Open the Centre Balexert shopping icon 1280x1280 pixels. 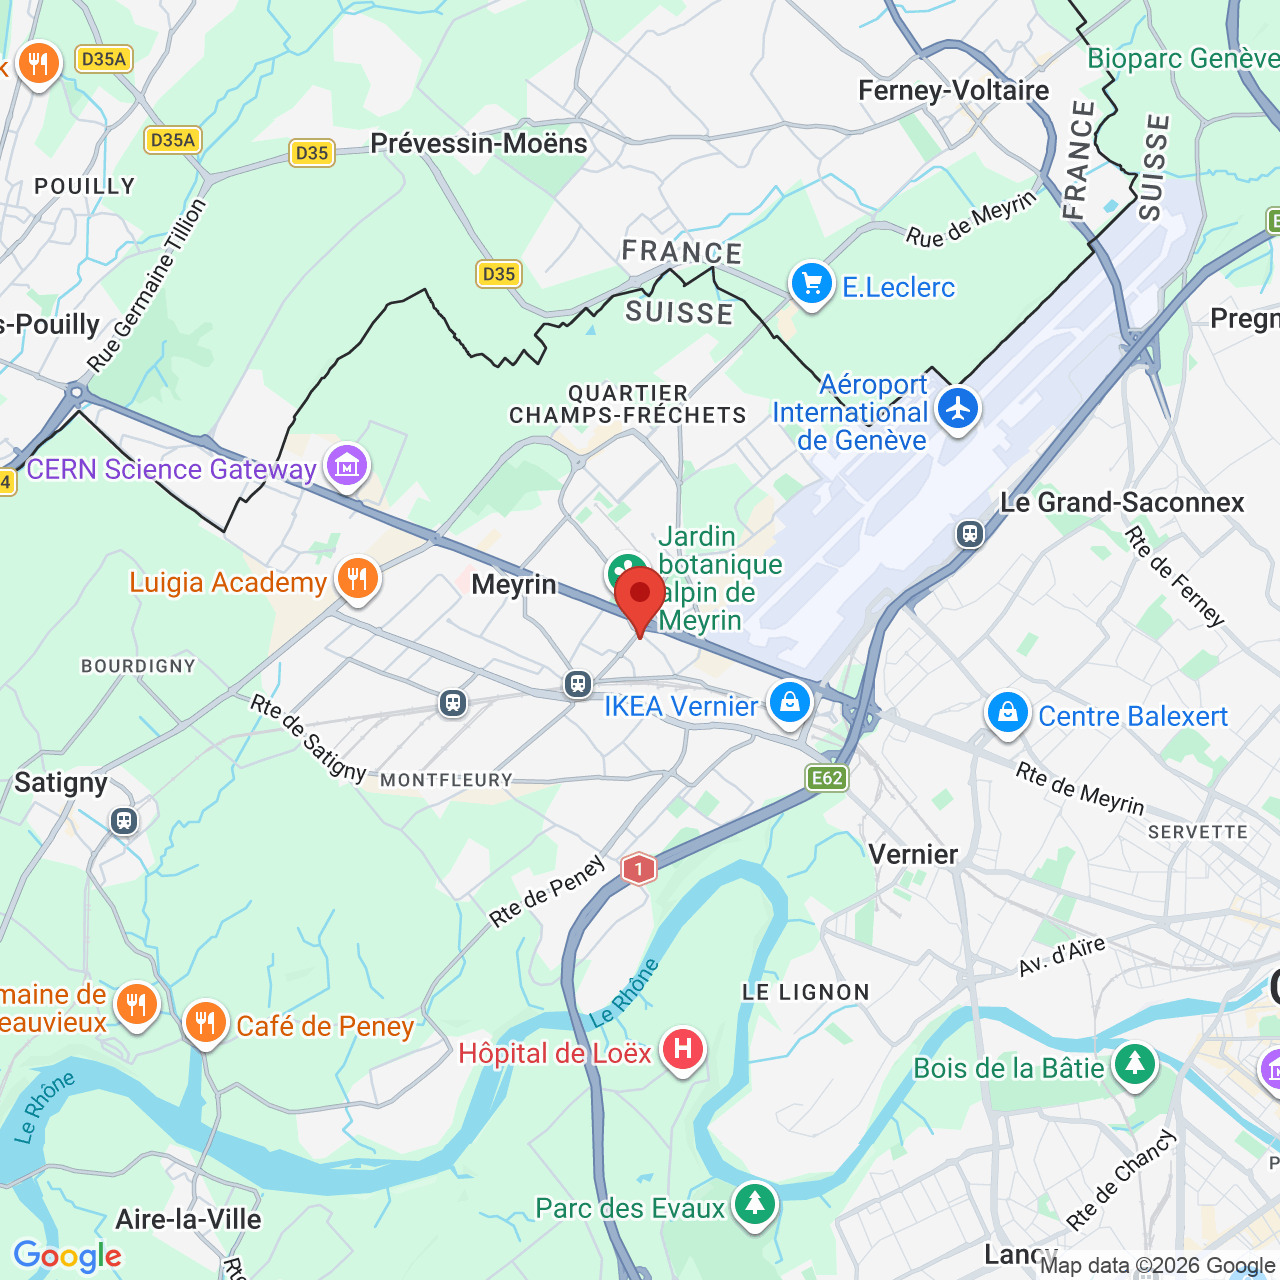pos(1008,714)
